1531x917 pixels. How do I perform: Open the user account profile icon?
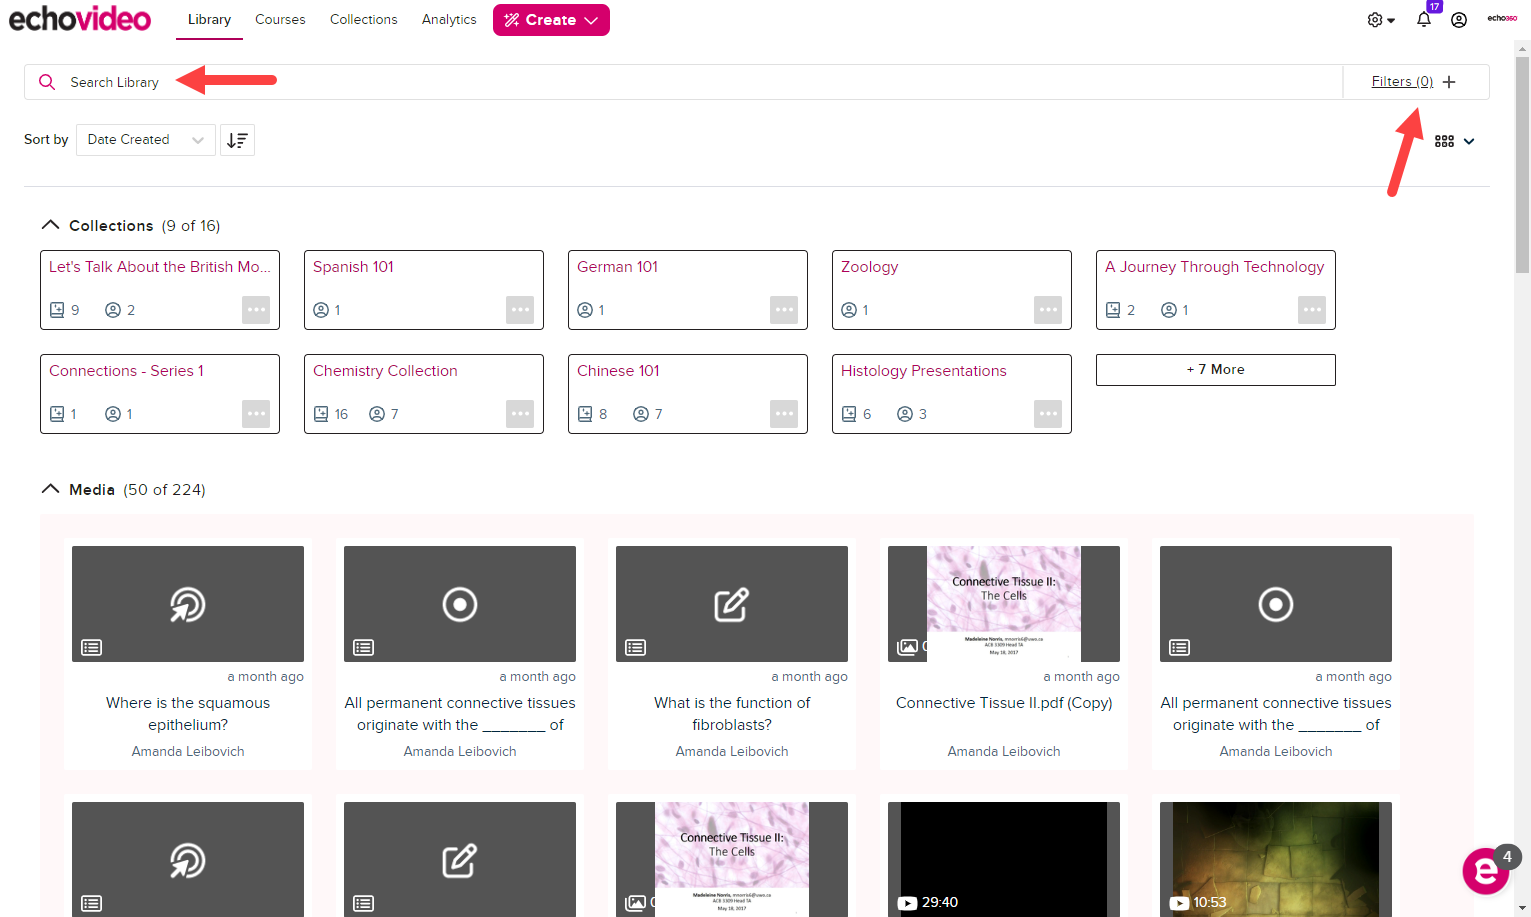coord(1459,19)
